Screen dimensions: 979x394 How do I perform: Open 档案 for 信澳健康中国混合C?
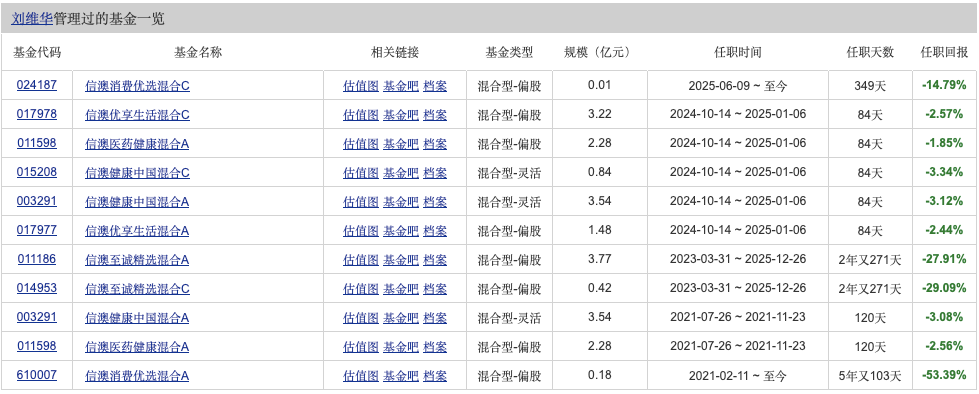[435, 173]
